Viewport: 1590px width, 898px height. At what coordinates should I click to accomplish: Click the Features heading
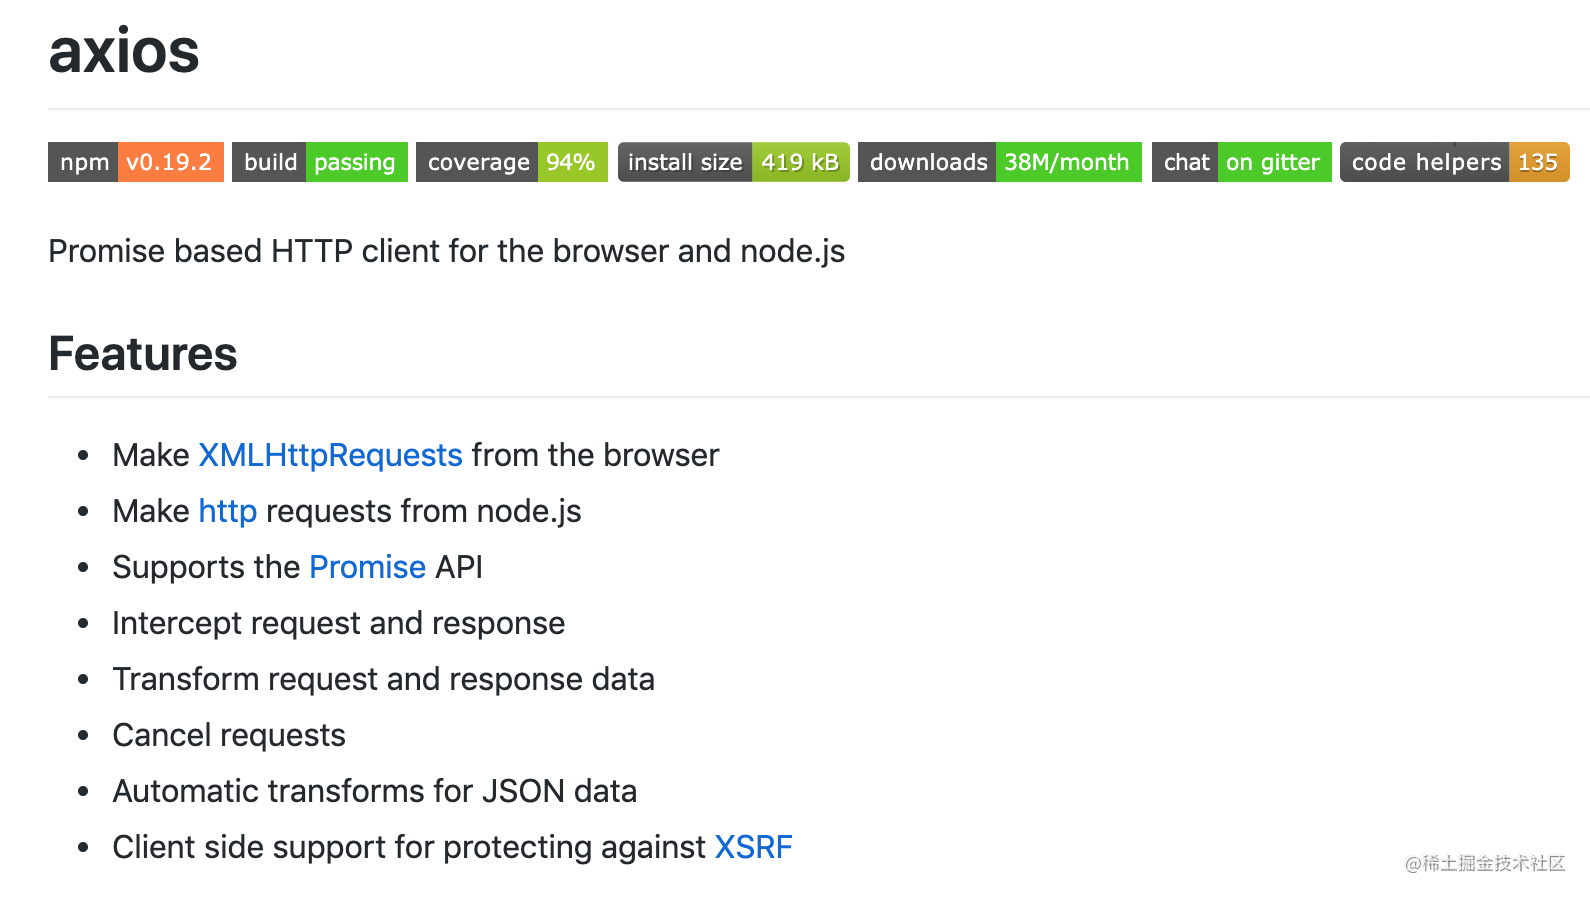143,354
